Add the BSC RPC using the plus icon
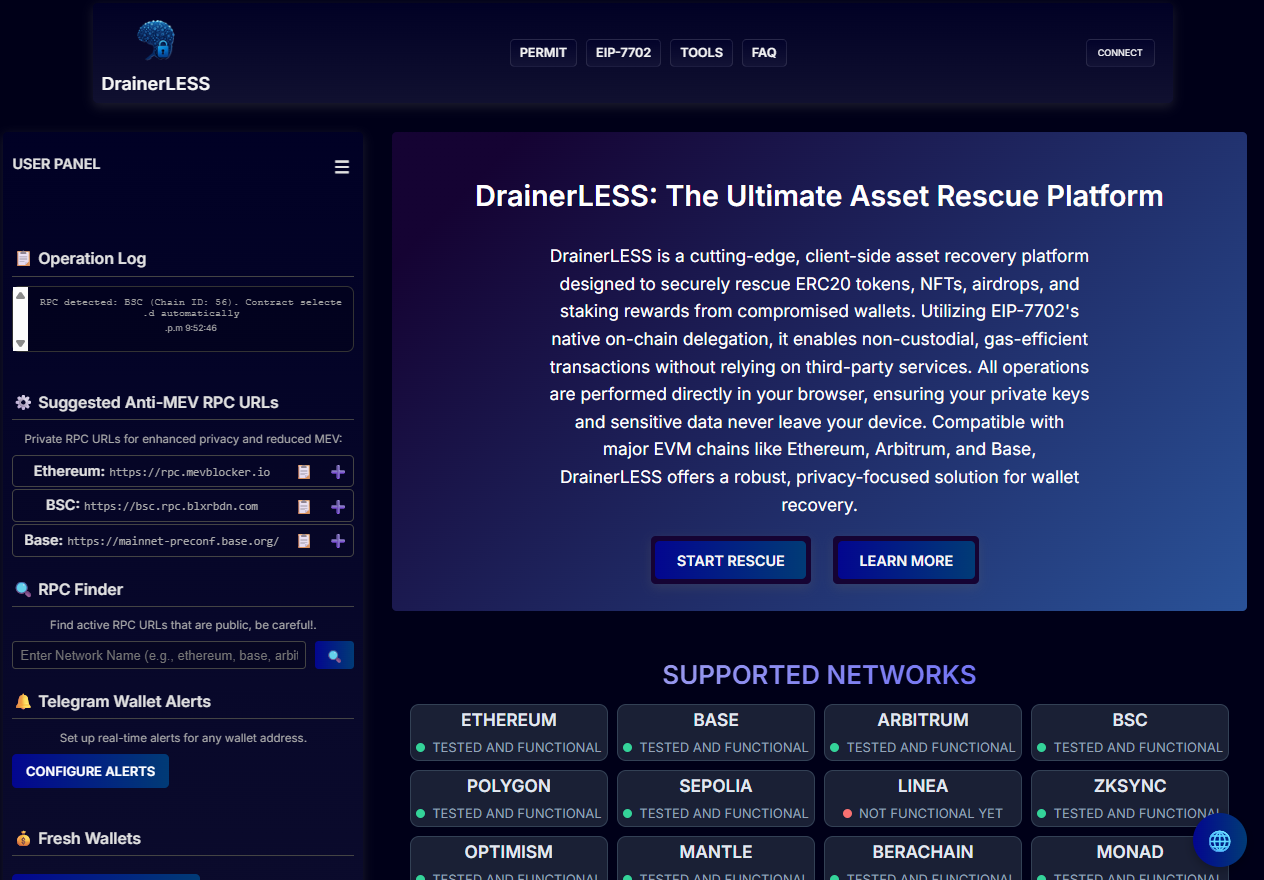The width and height of the screenshot is (1264, 880). click(x=337, y=506)
